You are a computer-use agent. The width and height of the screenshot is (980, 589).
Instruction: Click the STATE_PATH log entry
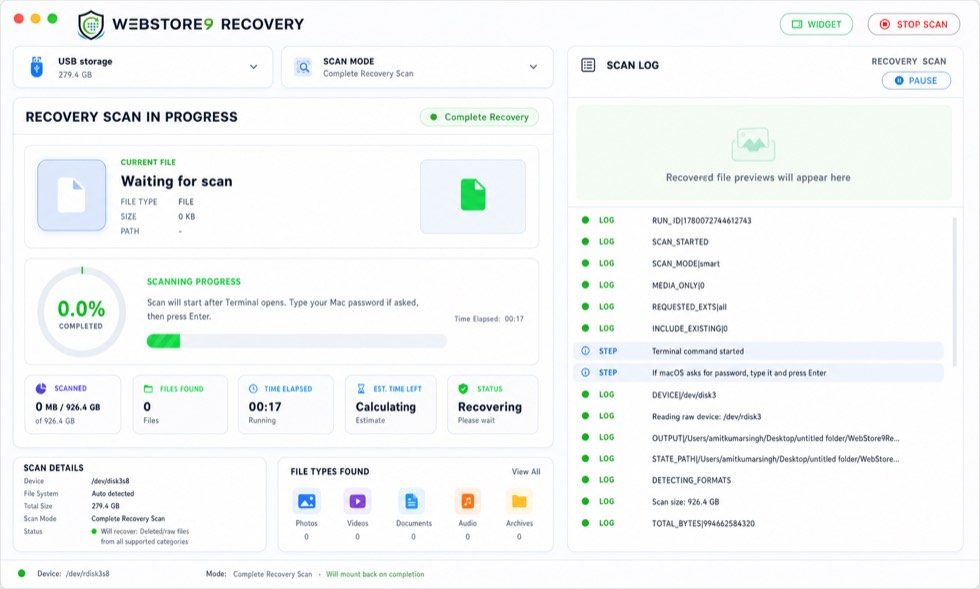(776, 459)
